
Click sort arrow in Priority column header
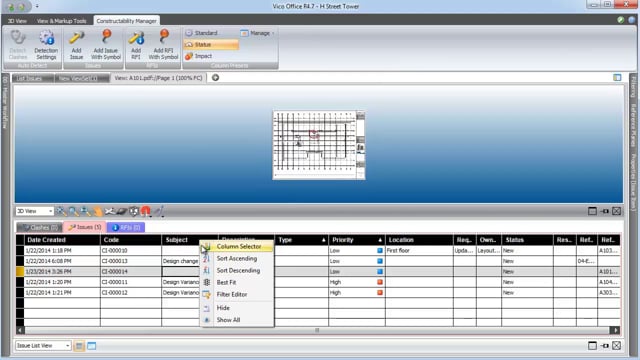pos(380,240)
